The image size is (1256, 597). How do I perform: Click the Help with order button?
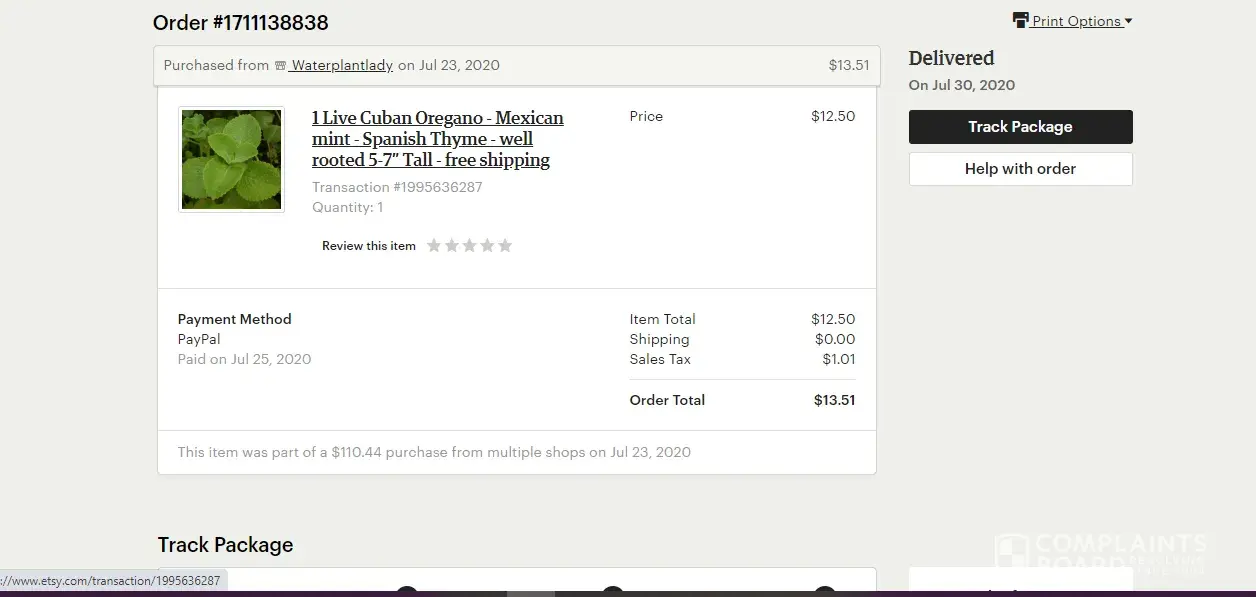[x=1020, y=169]
